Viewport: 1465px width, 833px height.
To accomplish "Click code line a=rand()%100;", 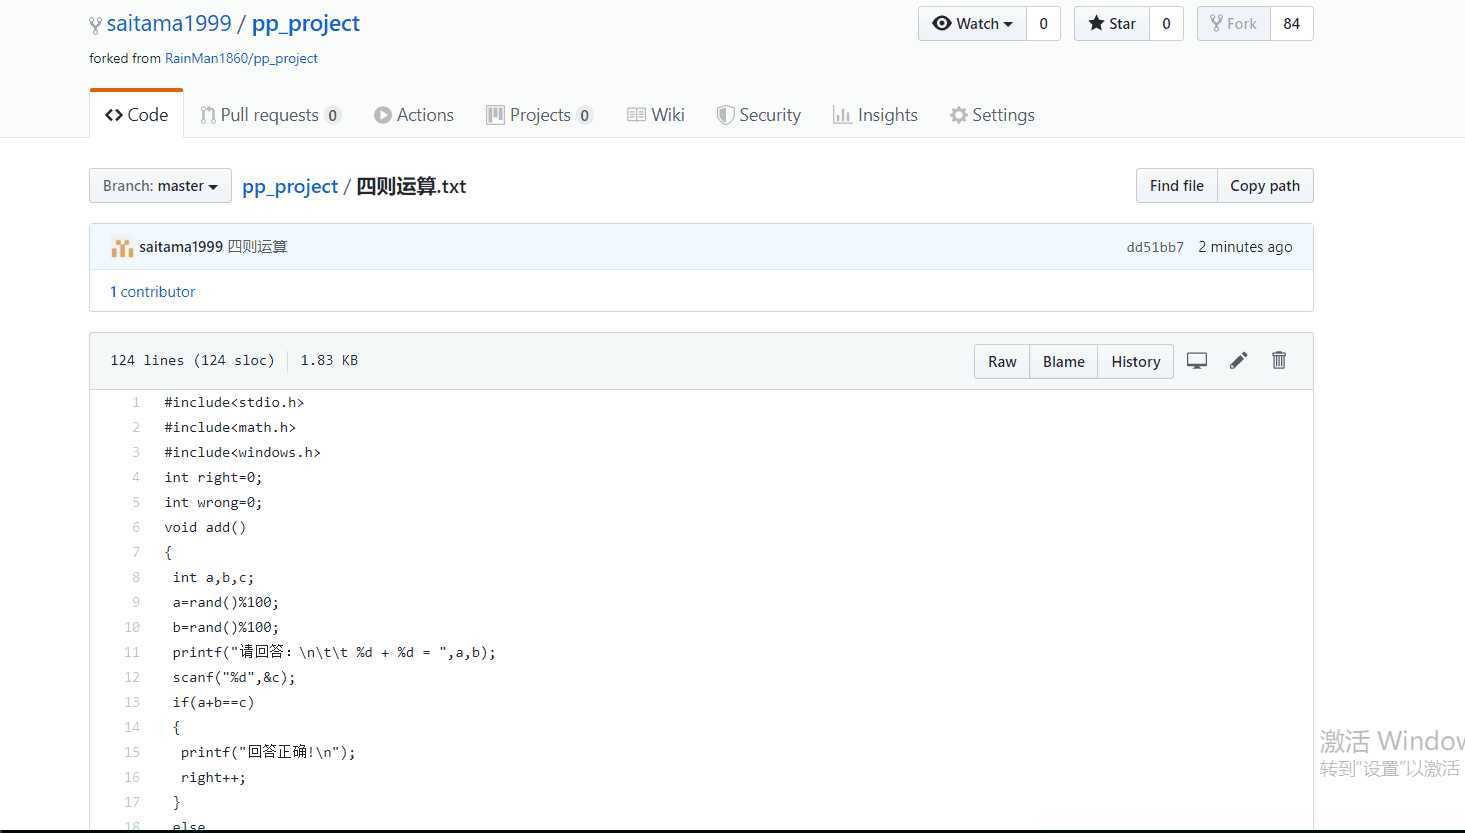I will 226,602.
